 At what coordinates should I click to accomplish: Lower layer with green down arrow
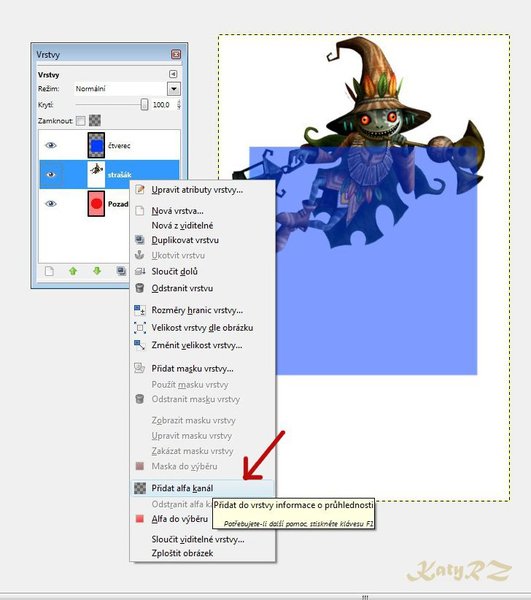coord(97,271)
